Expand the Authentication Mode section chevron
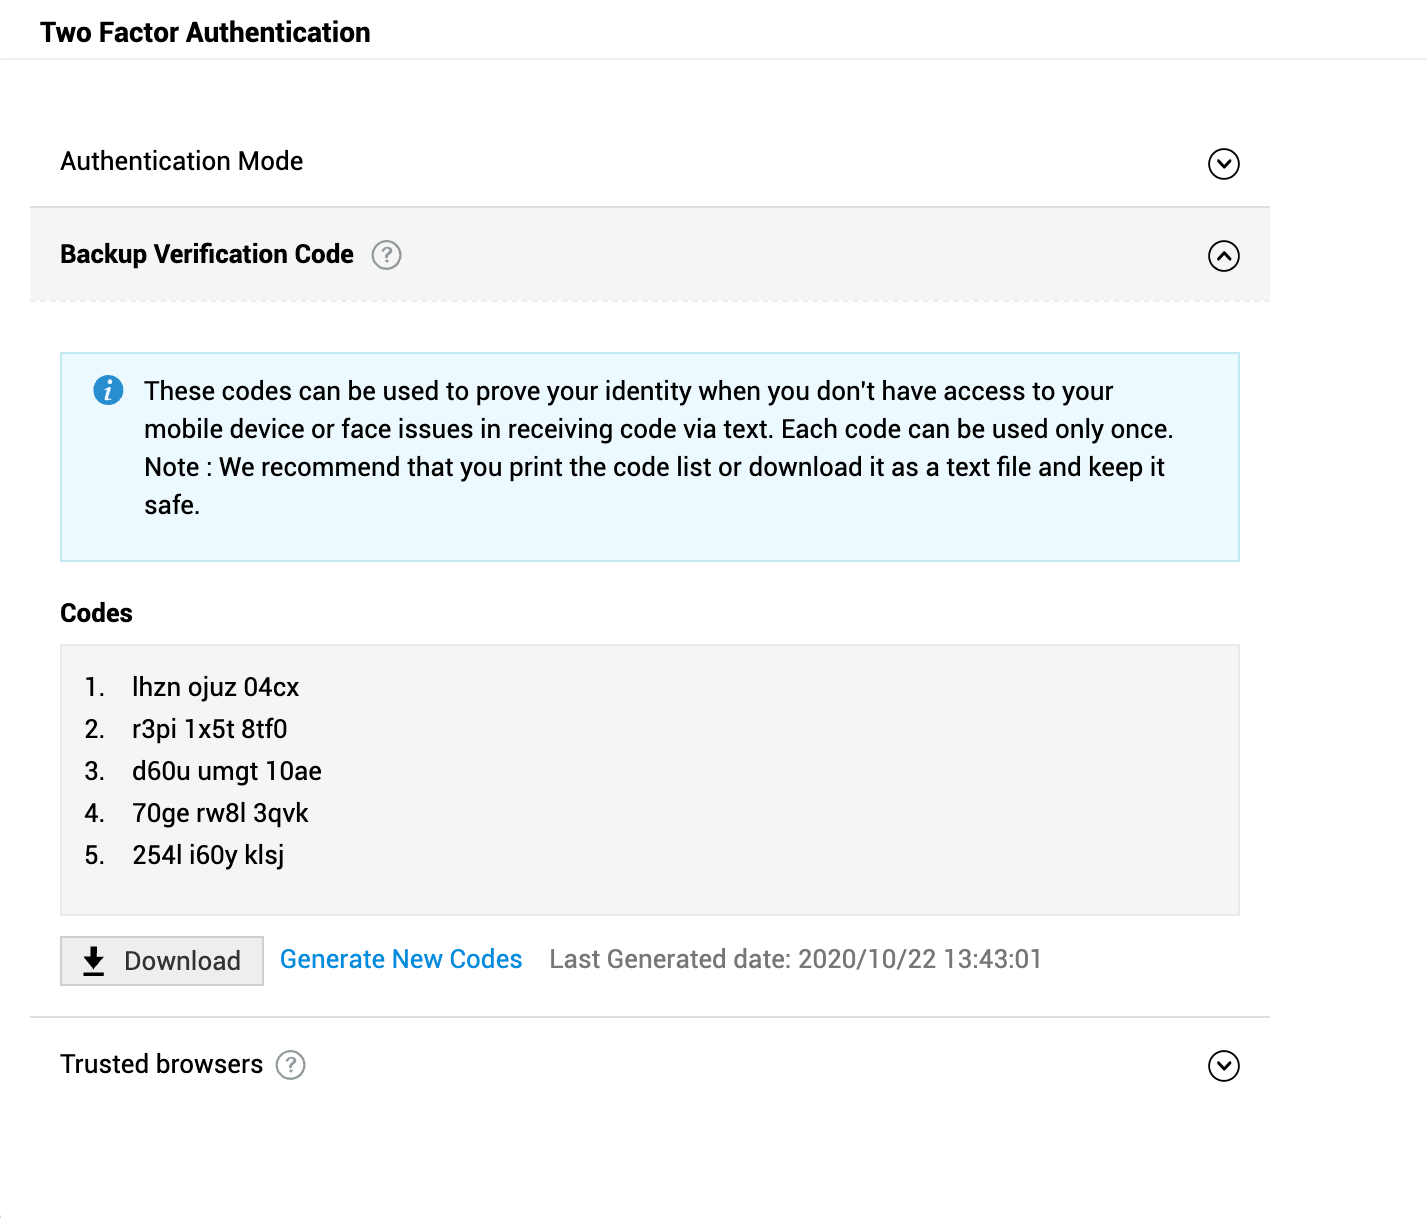 coord(1223,164)
